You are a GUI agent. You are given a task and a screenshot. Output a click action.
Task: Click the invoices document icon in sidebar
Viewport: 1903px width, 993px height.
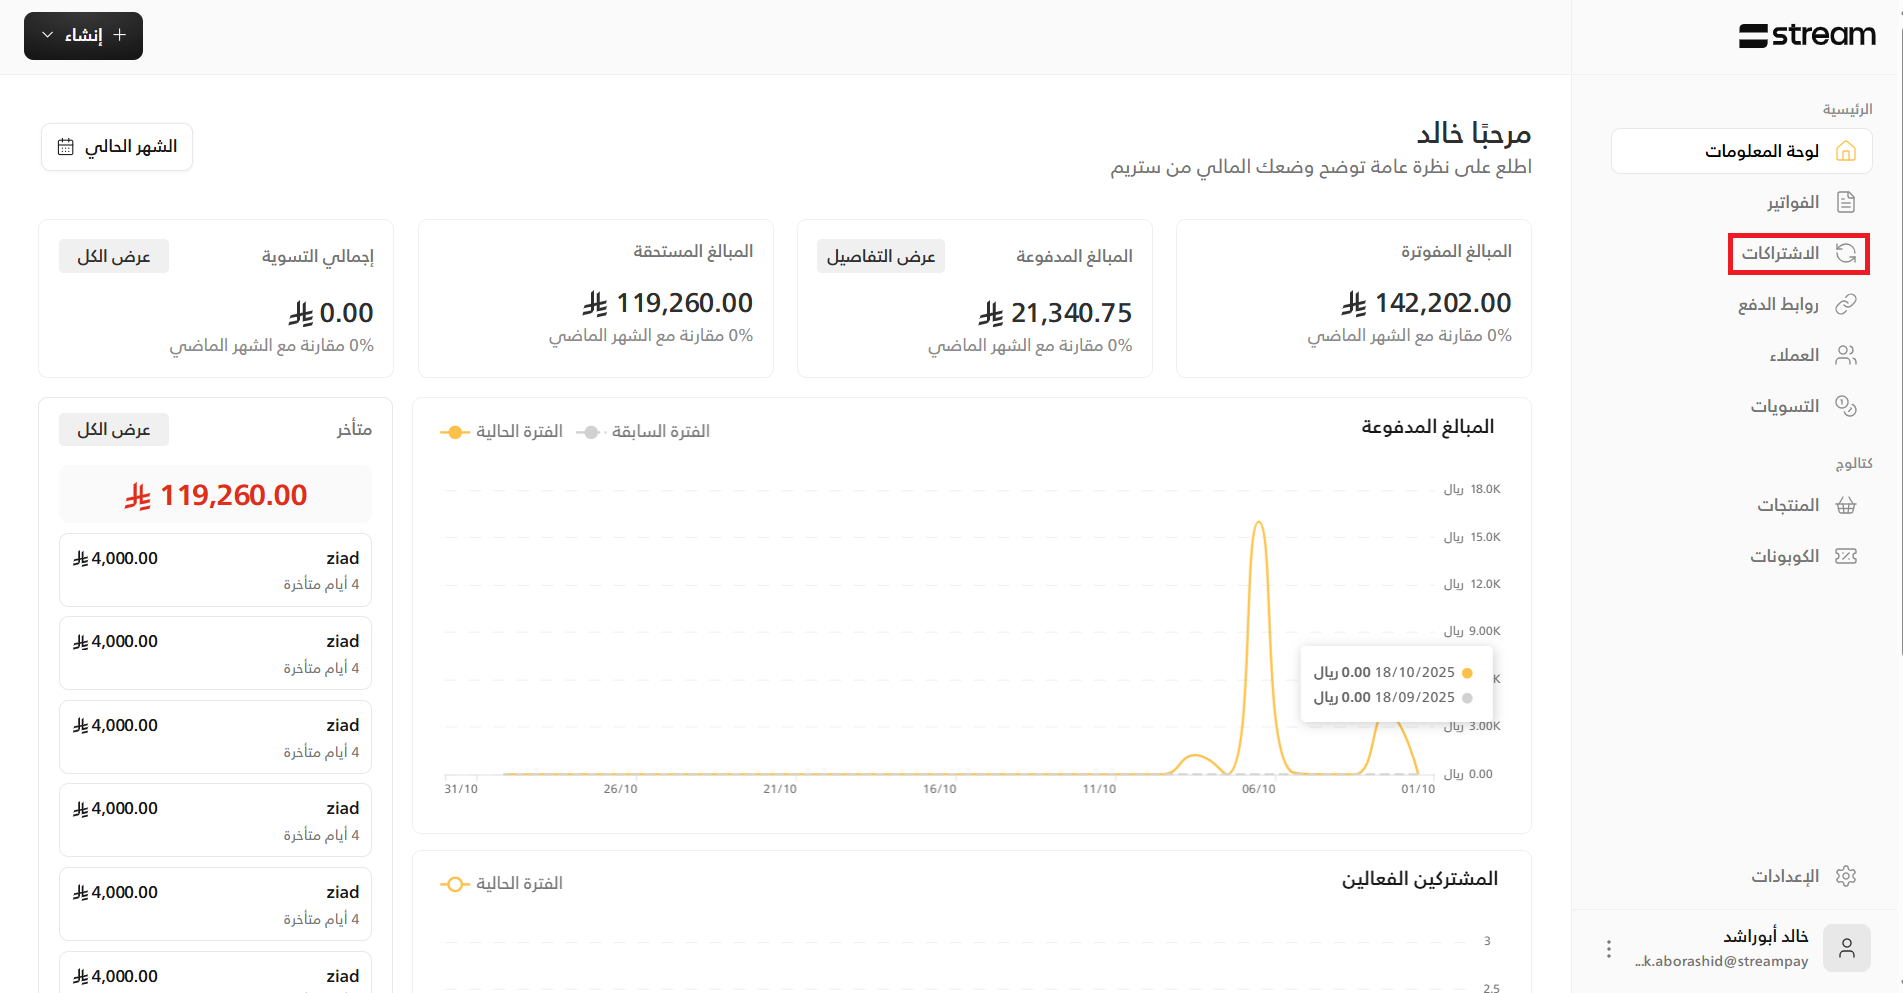click(1846, 202)
